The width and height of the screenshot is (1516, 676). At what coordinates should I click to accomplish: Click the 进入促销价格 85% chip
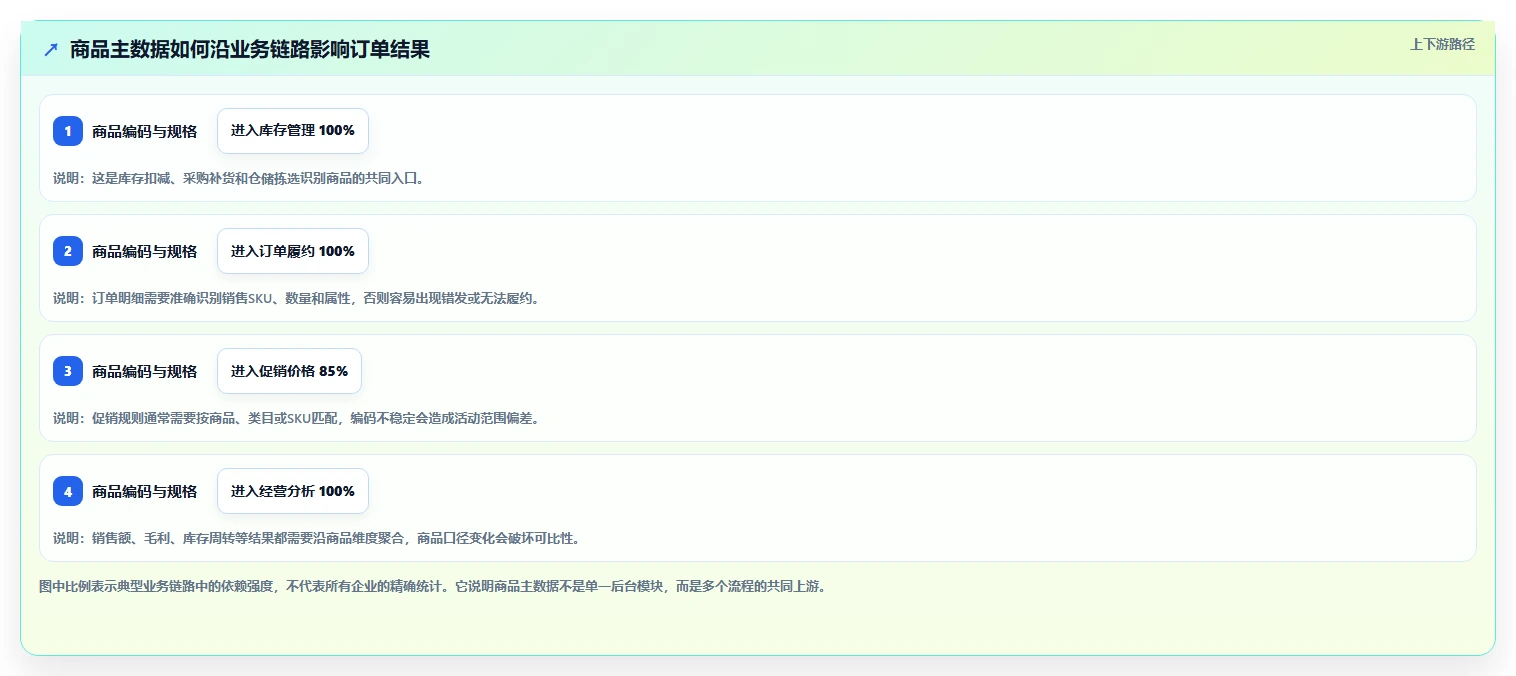click(289, 371)
